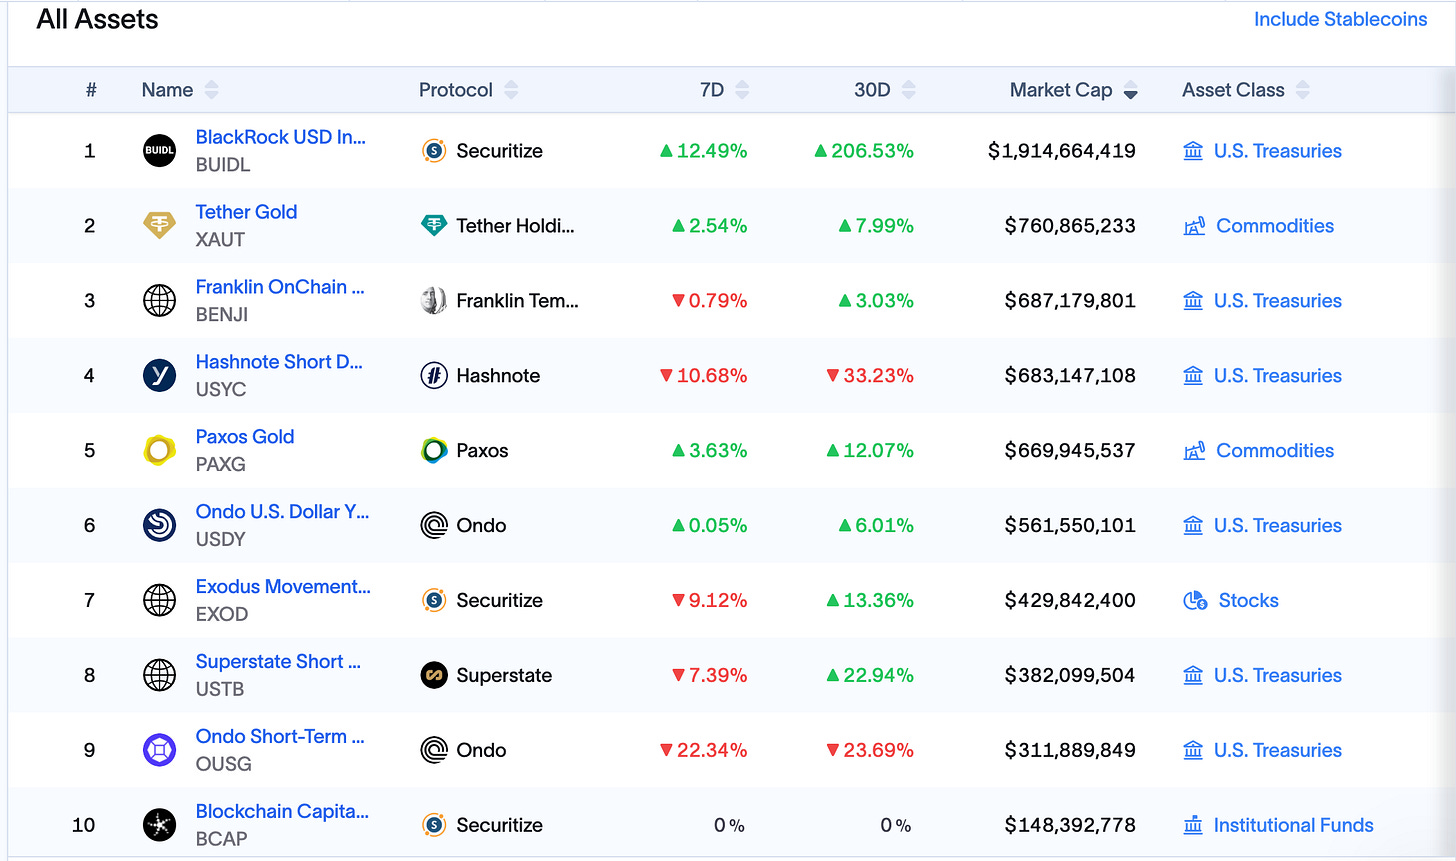This screenshot has height=861, width=1456.
Task: Open Franklin OnChain asset link
Action: click(280, 287)
